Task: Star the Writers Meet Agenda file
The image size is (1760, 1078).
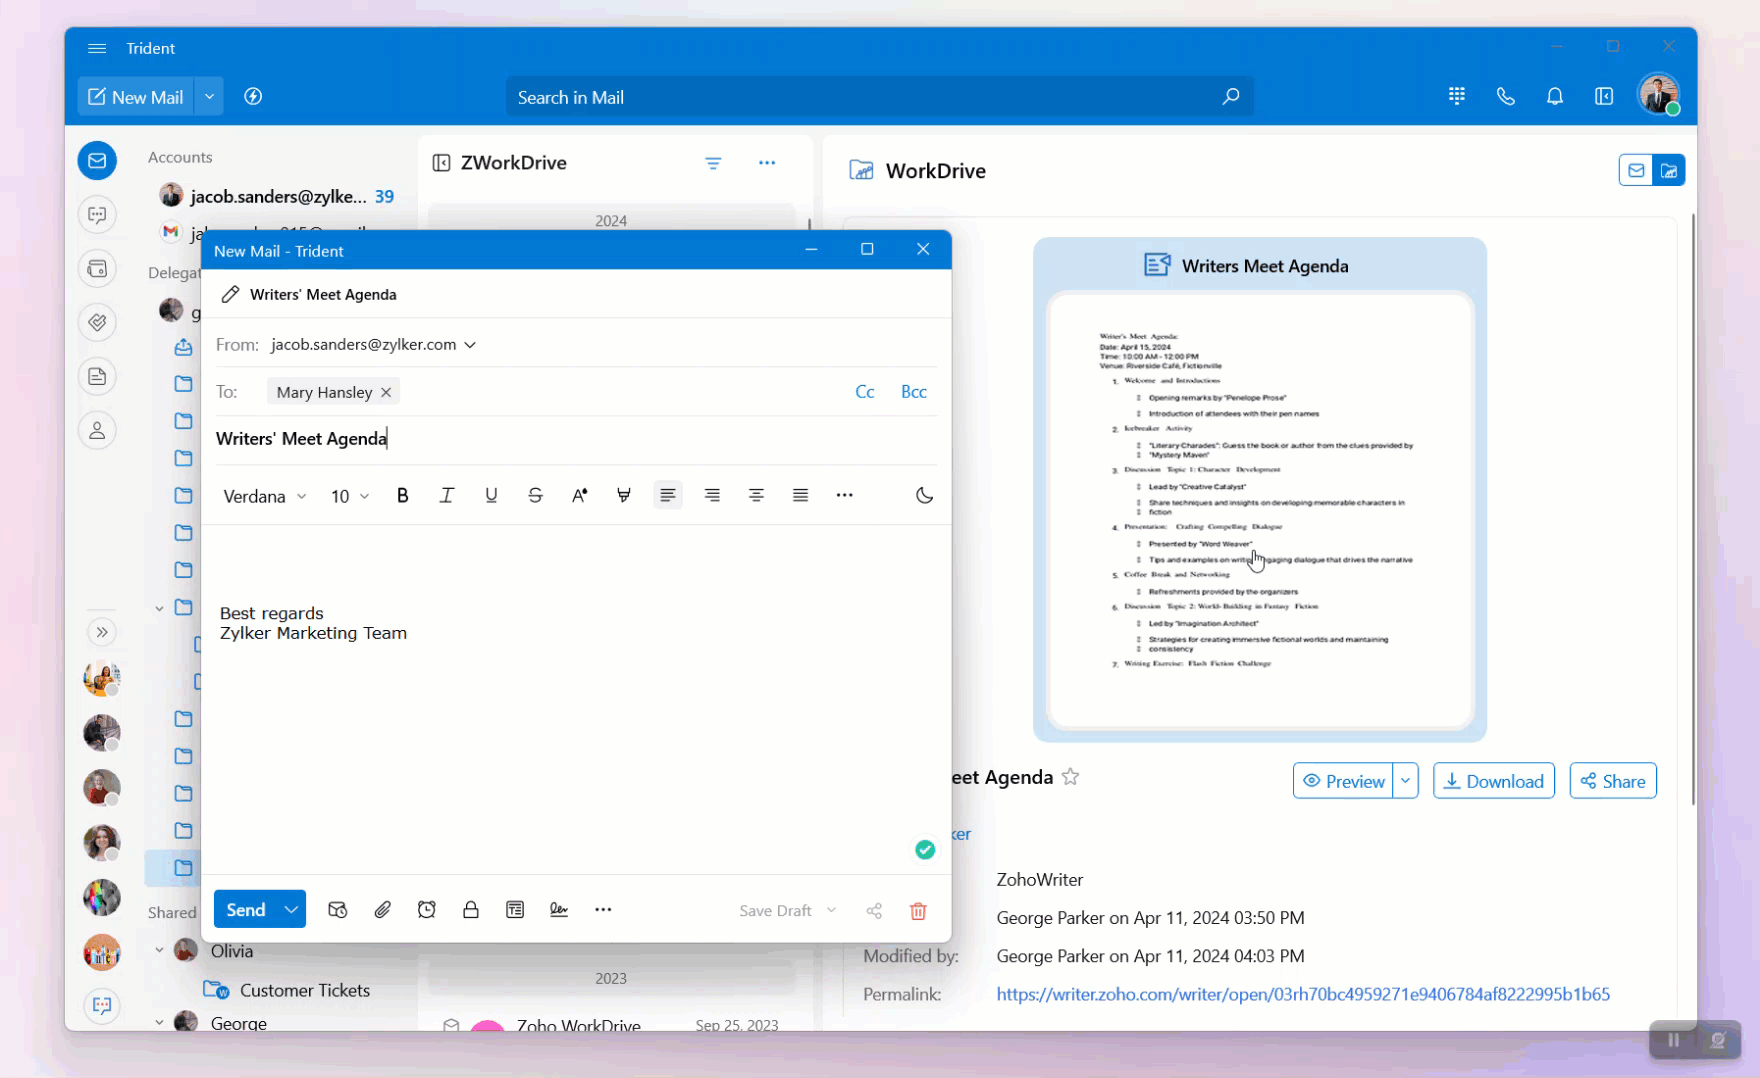Action: [1071, 777]
